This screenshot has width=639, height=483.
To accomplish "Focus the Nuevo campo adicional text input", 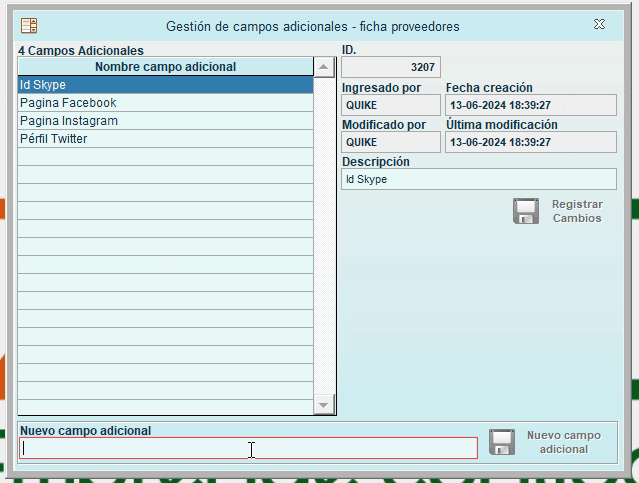I will [x=248, y=448].
